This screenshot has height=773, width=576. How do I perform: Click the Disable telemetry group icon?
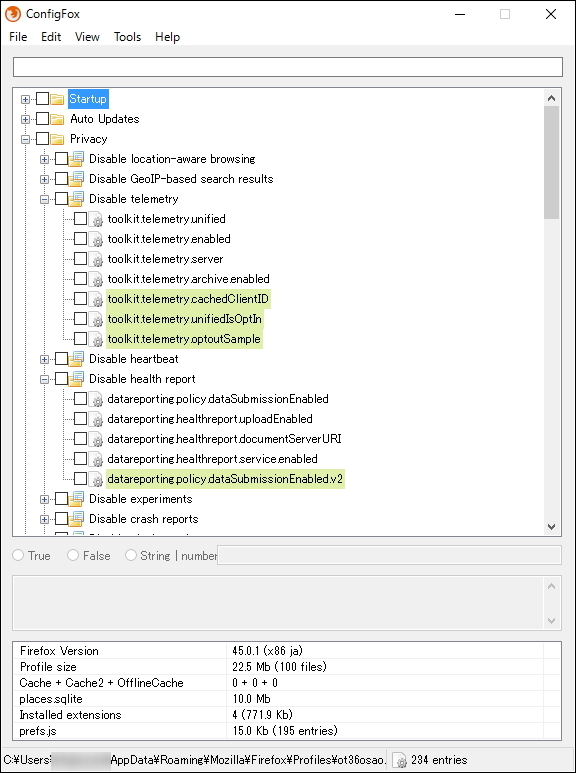[76, 199]
